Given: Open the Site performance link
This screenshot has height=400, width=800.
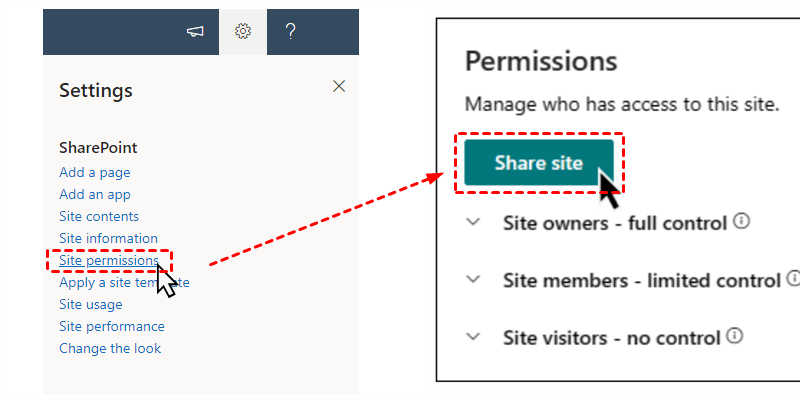Looking at the screenshot, I should [x=112, y=326].
